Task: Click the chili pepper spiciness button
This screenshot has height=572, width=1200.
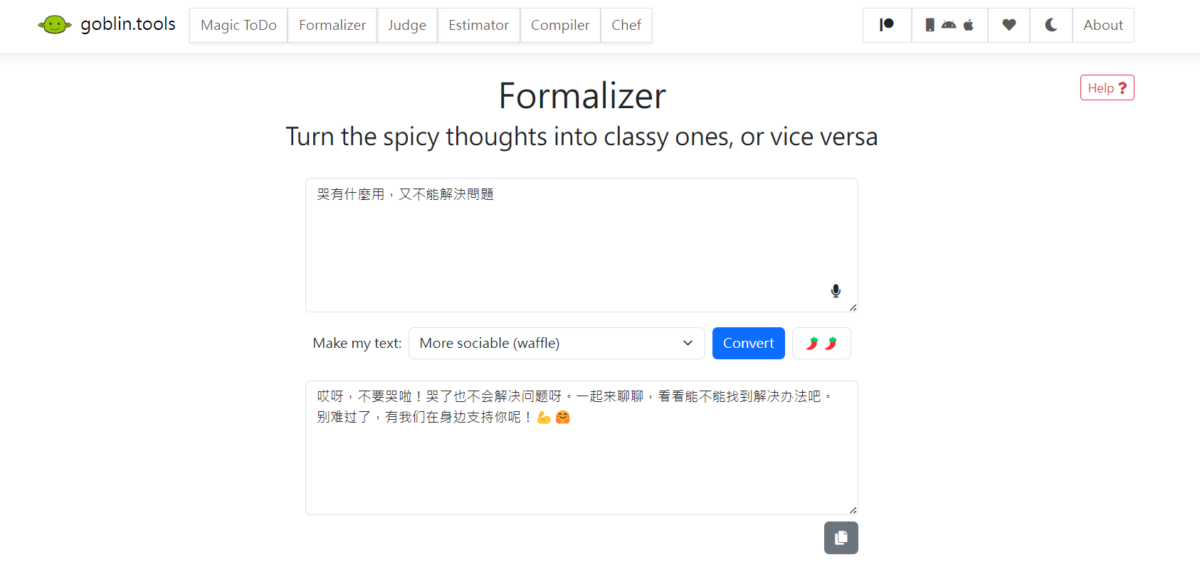Action: click(821, 343)
